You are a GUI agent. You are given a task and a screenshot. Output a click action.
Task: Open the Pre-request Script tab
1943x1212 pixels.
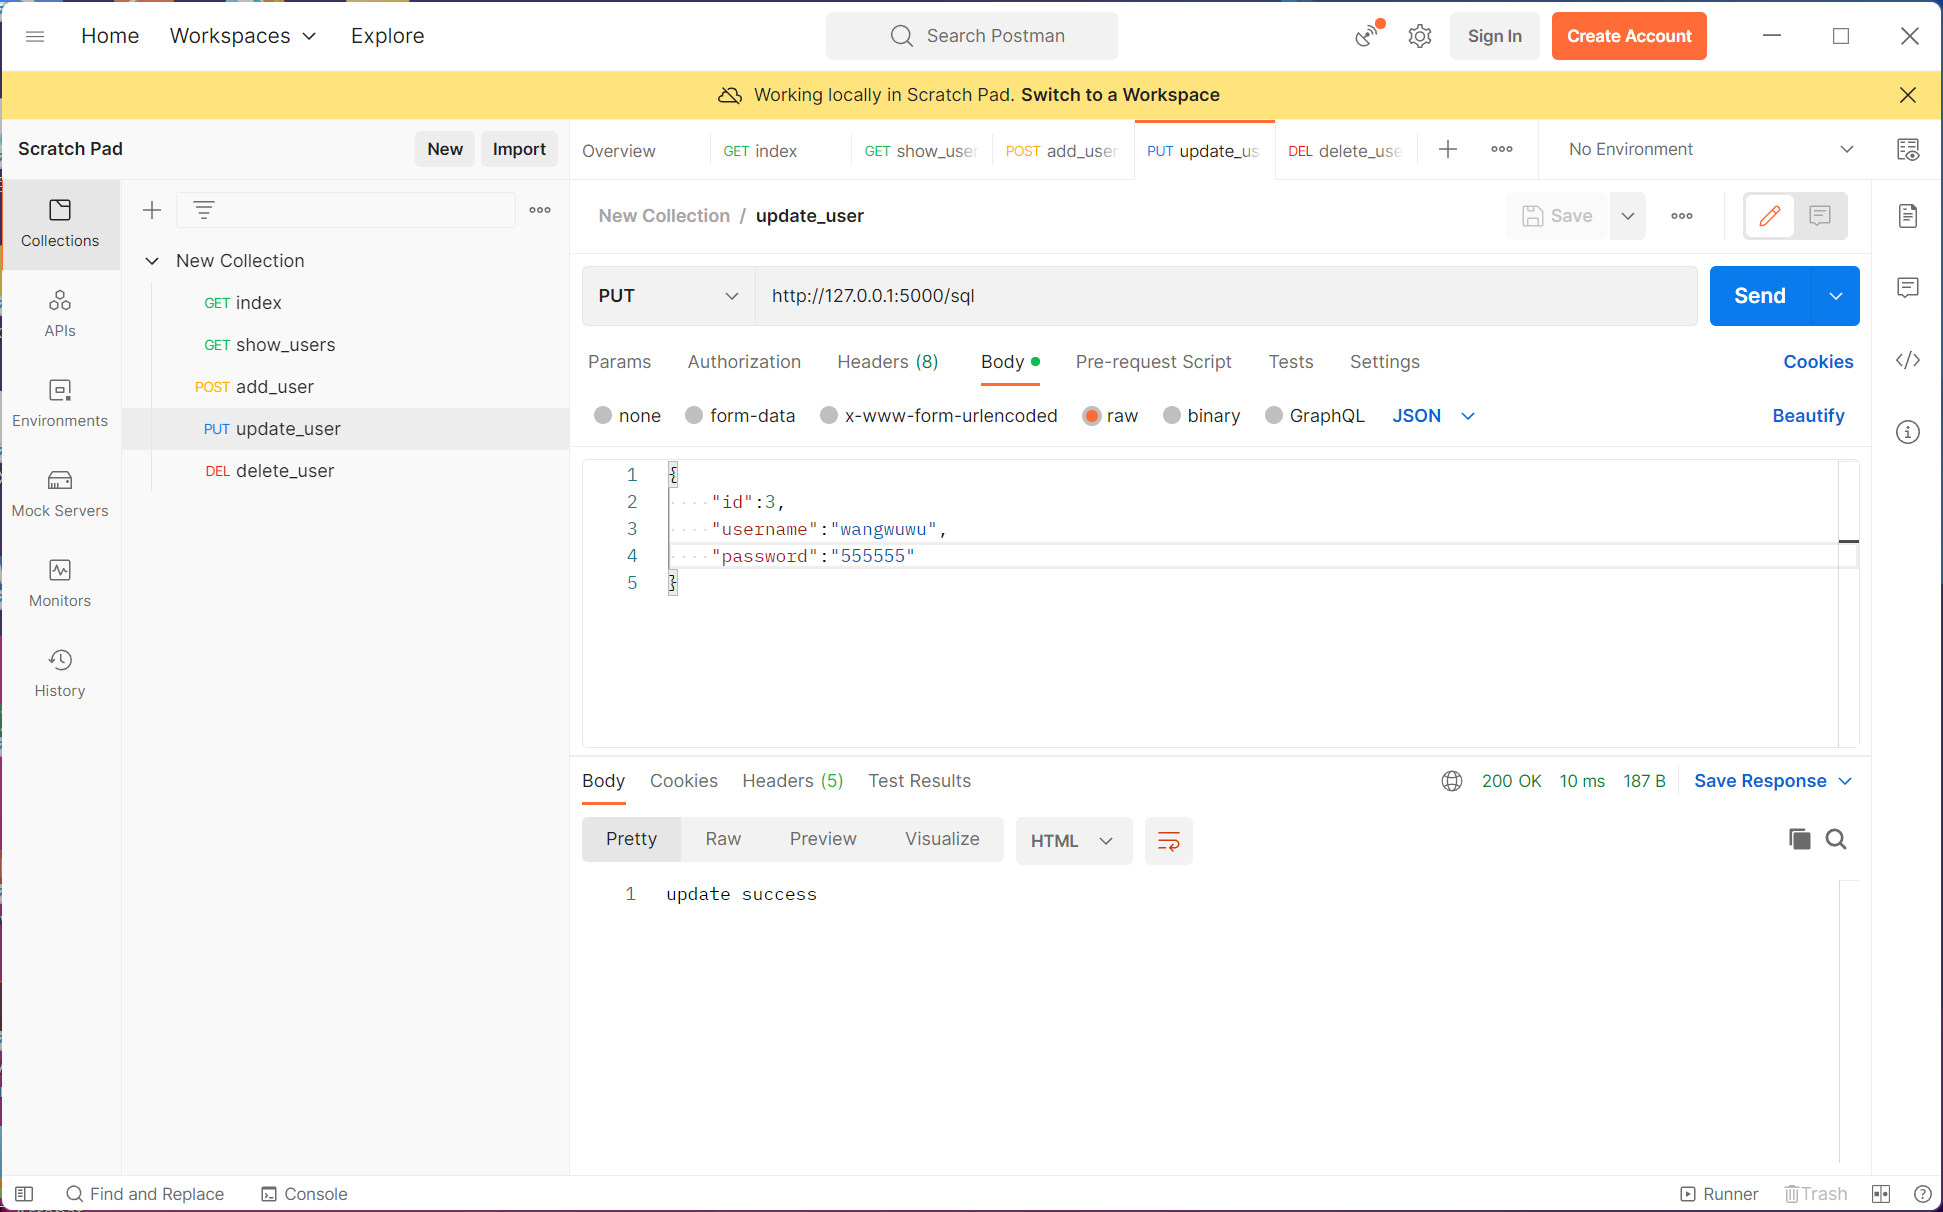pos(1153,362)
